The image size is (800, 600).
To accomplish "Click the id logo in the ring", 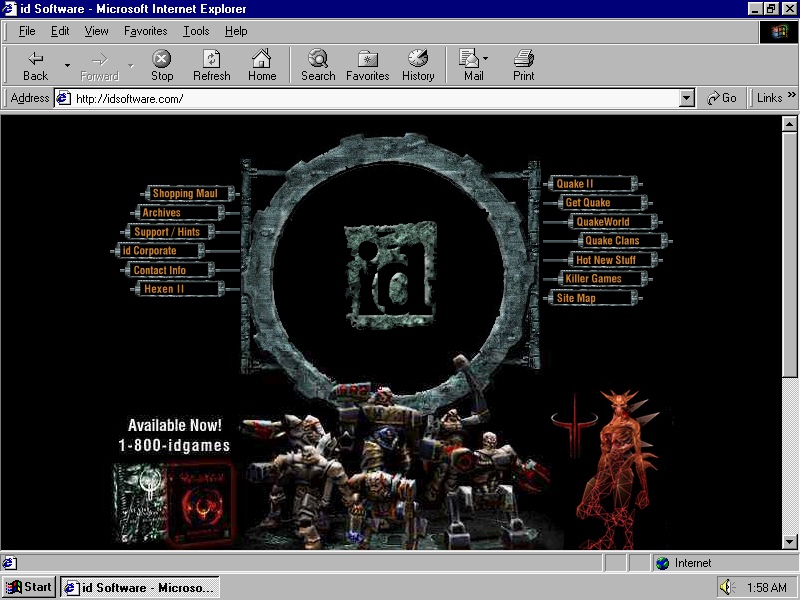I will coord(392,273).
